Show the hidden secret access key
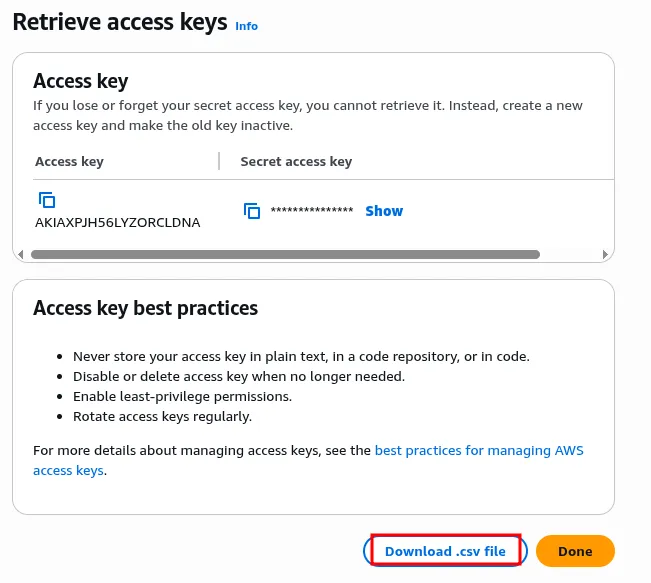This screenshot has width=651, height=583. tap(384, 211)
